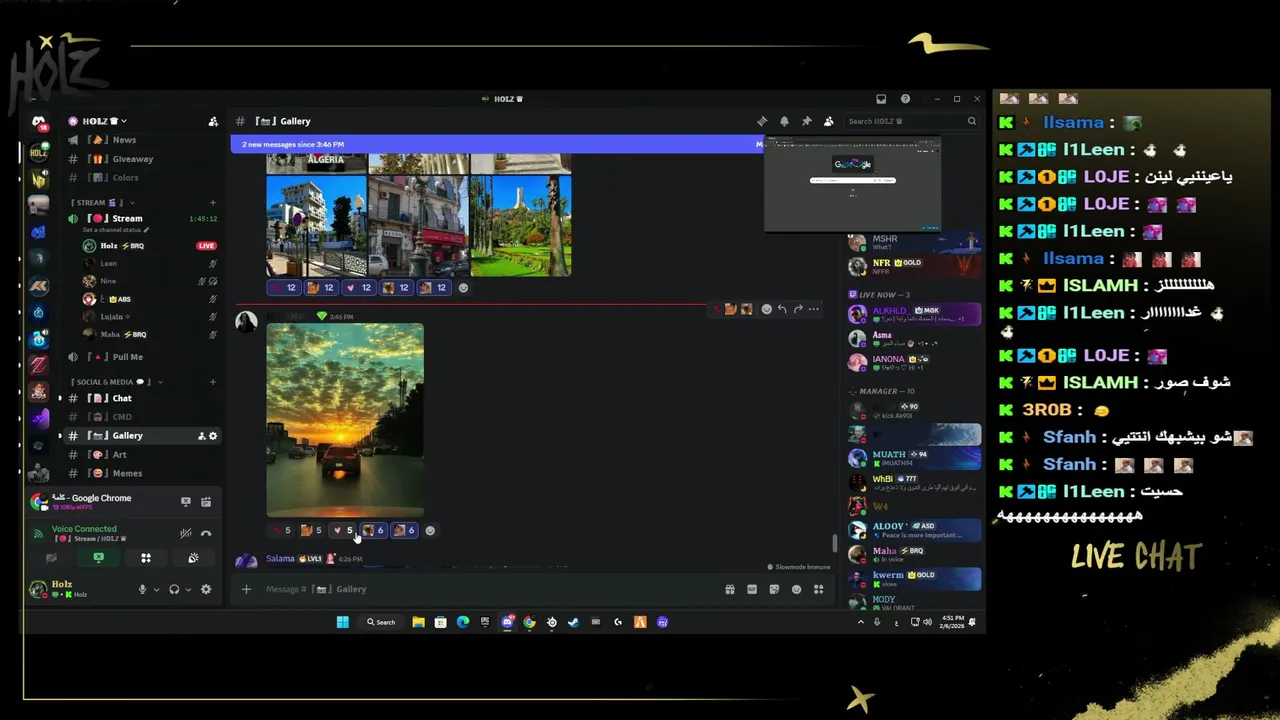This screenshot has width=1280, height=720.
Task: Open more options on the hovered message
Action: [814, 309]
